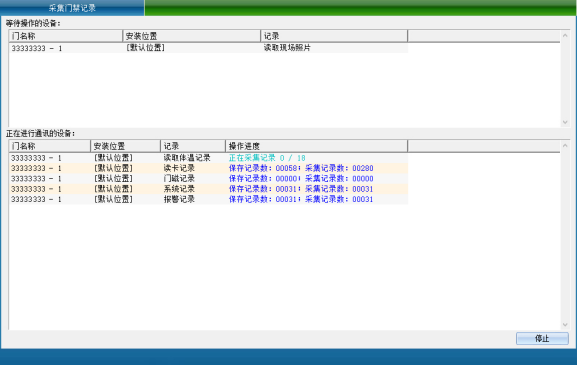Click 门名称 header in communicating devices list

pos(49,146)
